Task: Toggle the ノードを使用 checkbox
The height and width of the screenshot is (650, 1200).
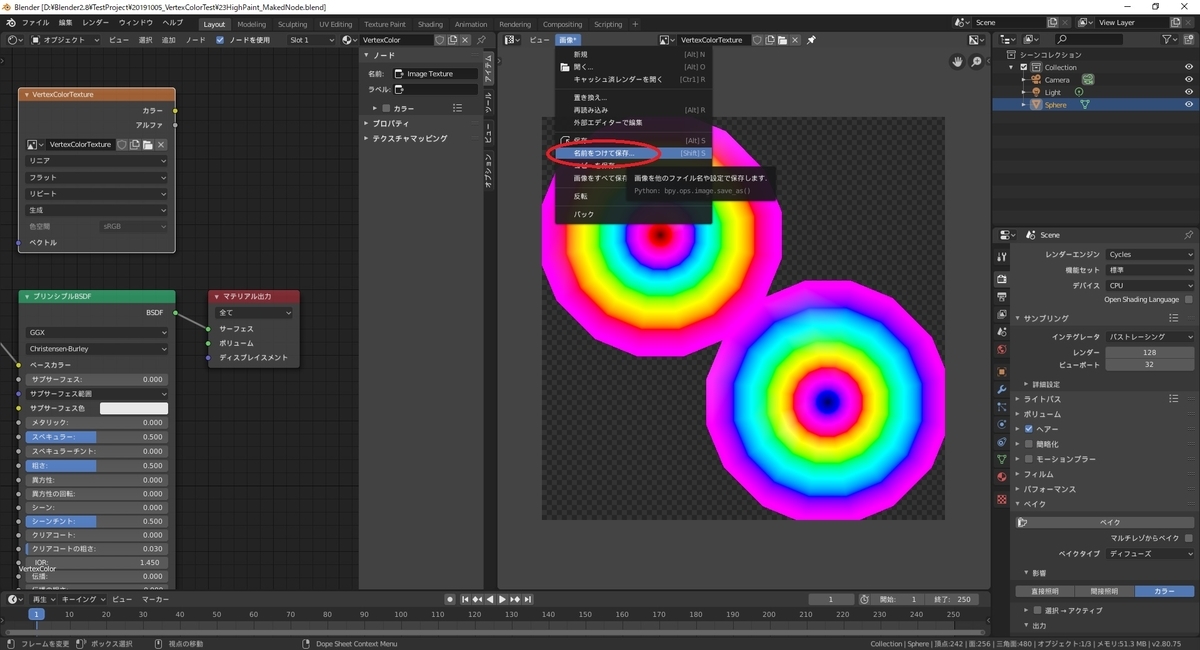Action: point(220,40)
